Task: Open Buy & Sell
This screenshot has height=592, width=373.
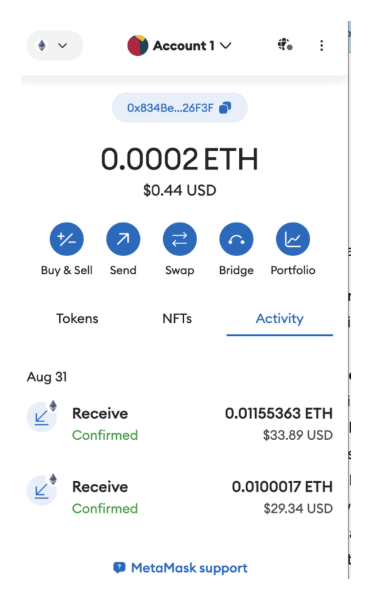Action: [x=66, y=239]
